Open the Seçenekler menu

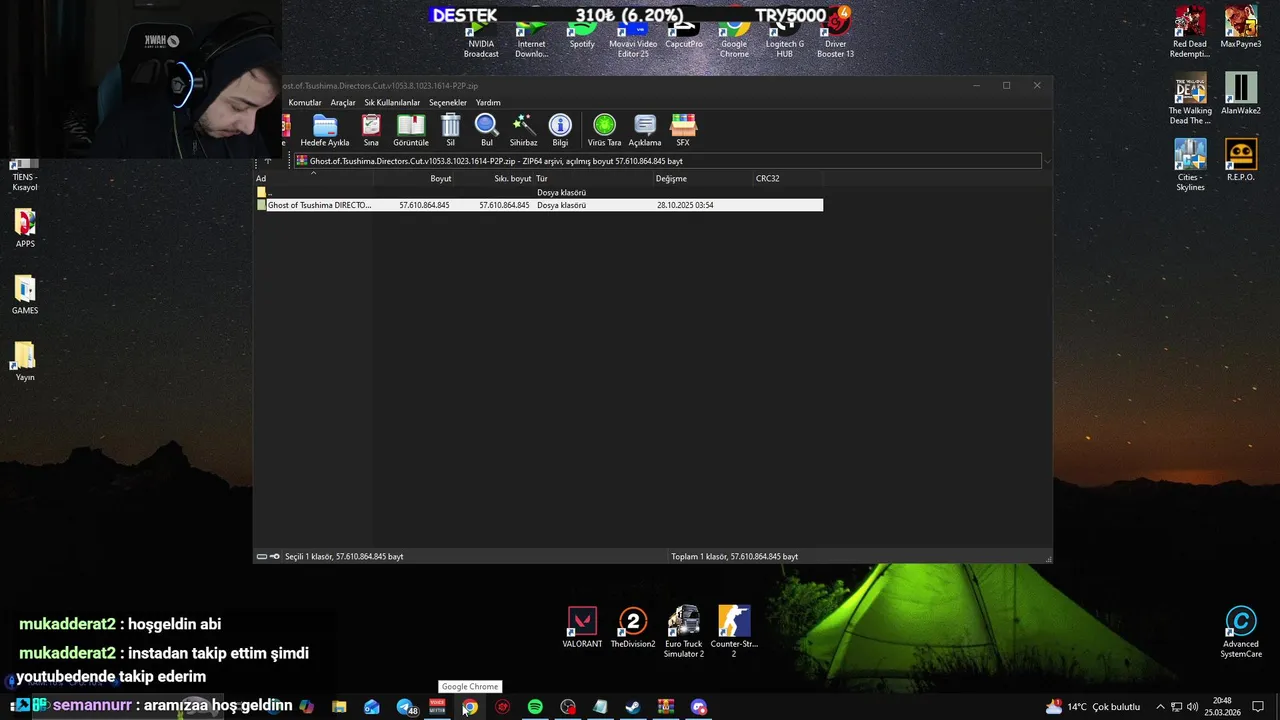click(448, 102)
